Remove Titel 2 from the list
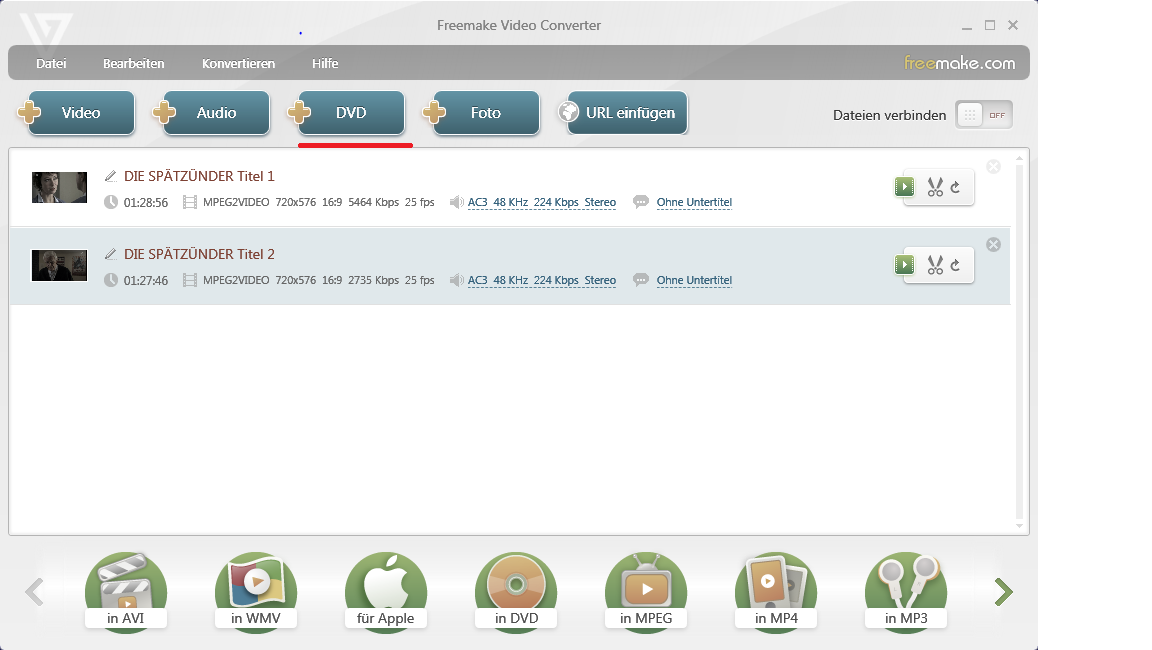Screen dimensions: 1152x650 click(993, 245)
